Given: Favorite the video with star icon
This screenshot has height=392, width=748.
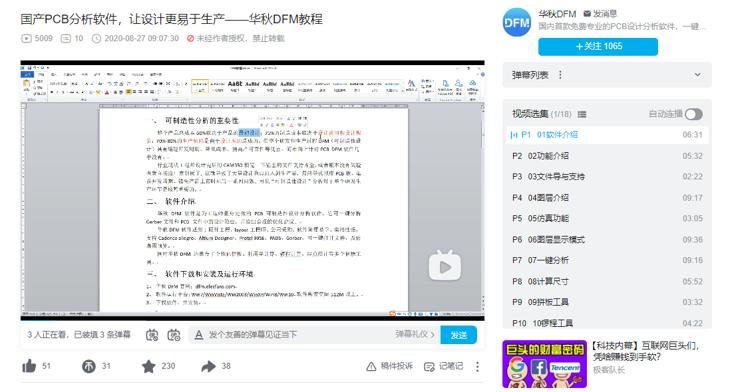Looking at the screenshot, I should pos(149,366).
